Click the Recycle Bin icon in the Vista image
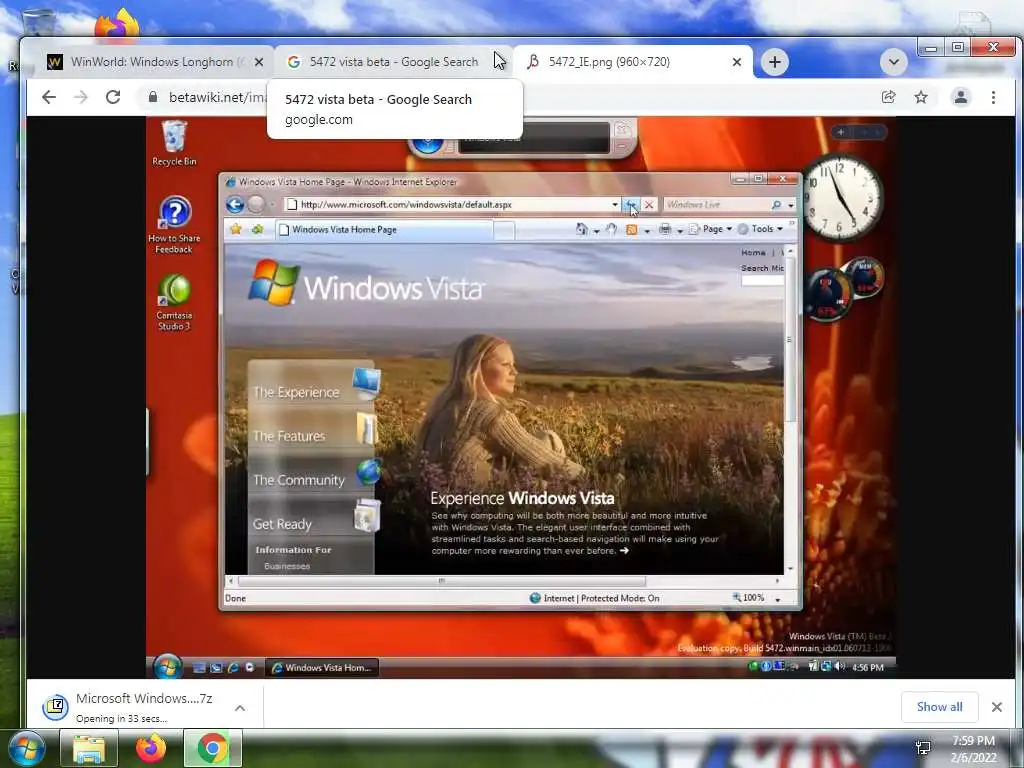The width and height of the screenshot is (1024, 768). [x=174, y=143]
